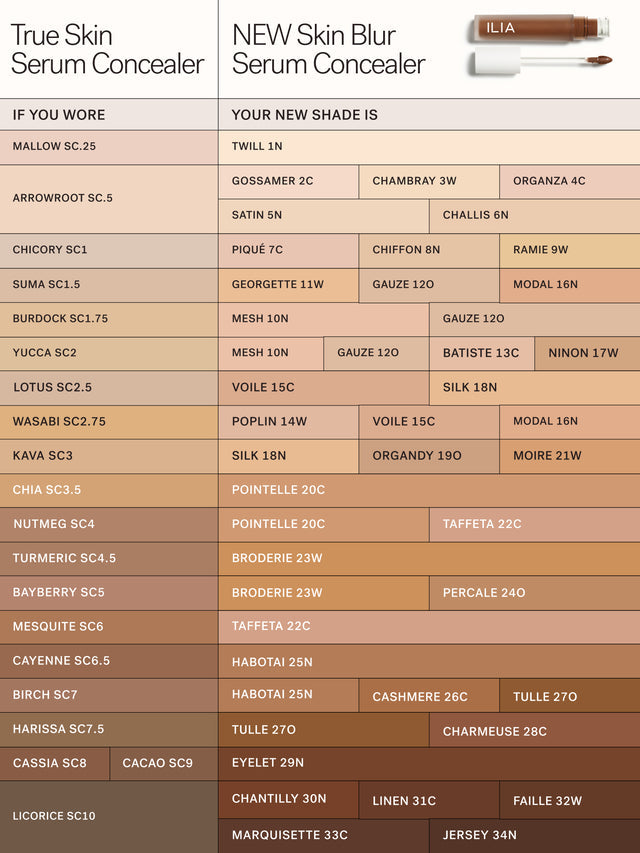This screenshot has height=853, width=640.
Task: Select the Cashmere 26C shade
Action: (429, 696)
